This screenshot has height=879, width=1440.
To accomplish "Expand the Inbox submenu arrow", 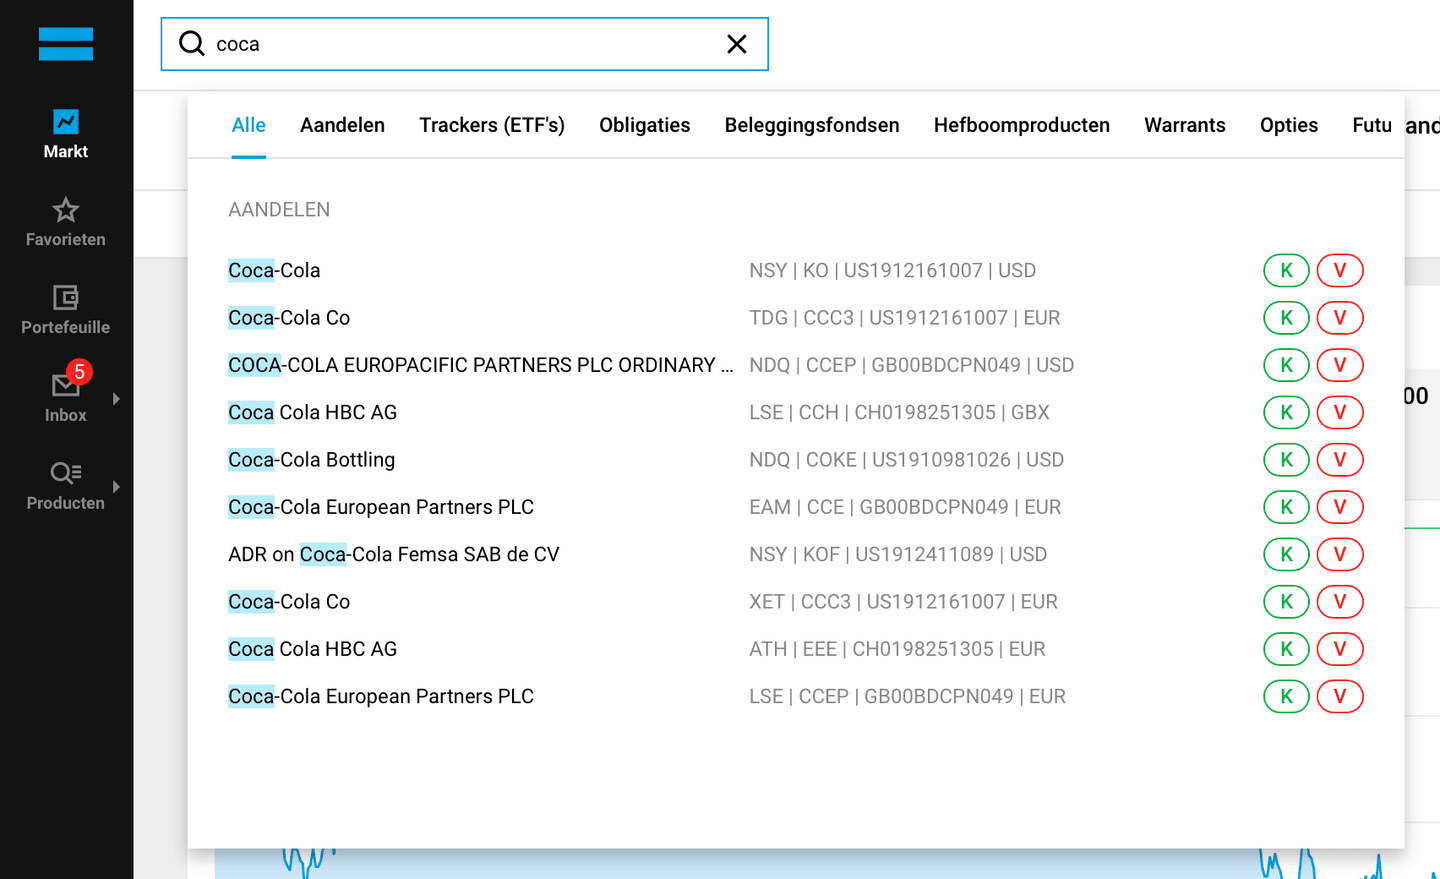I will click(x=117, y=399).
